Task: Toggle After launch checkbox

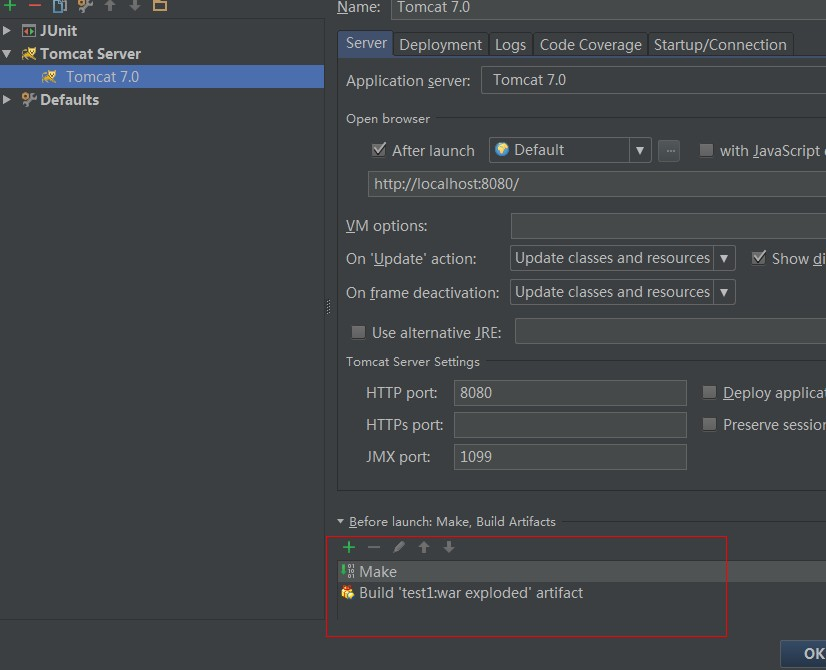Action: coord(379,150)
